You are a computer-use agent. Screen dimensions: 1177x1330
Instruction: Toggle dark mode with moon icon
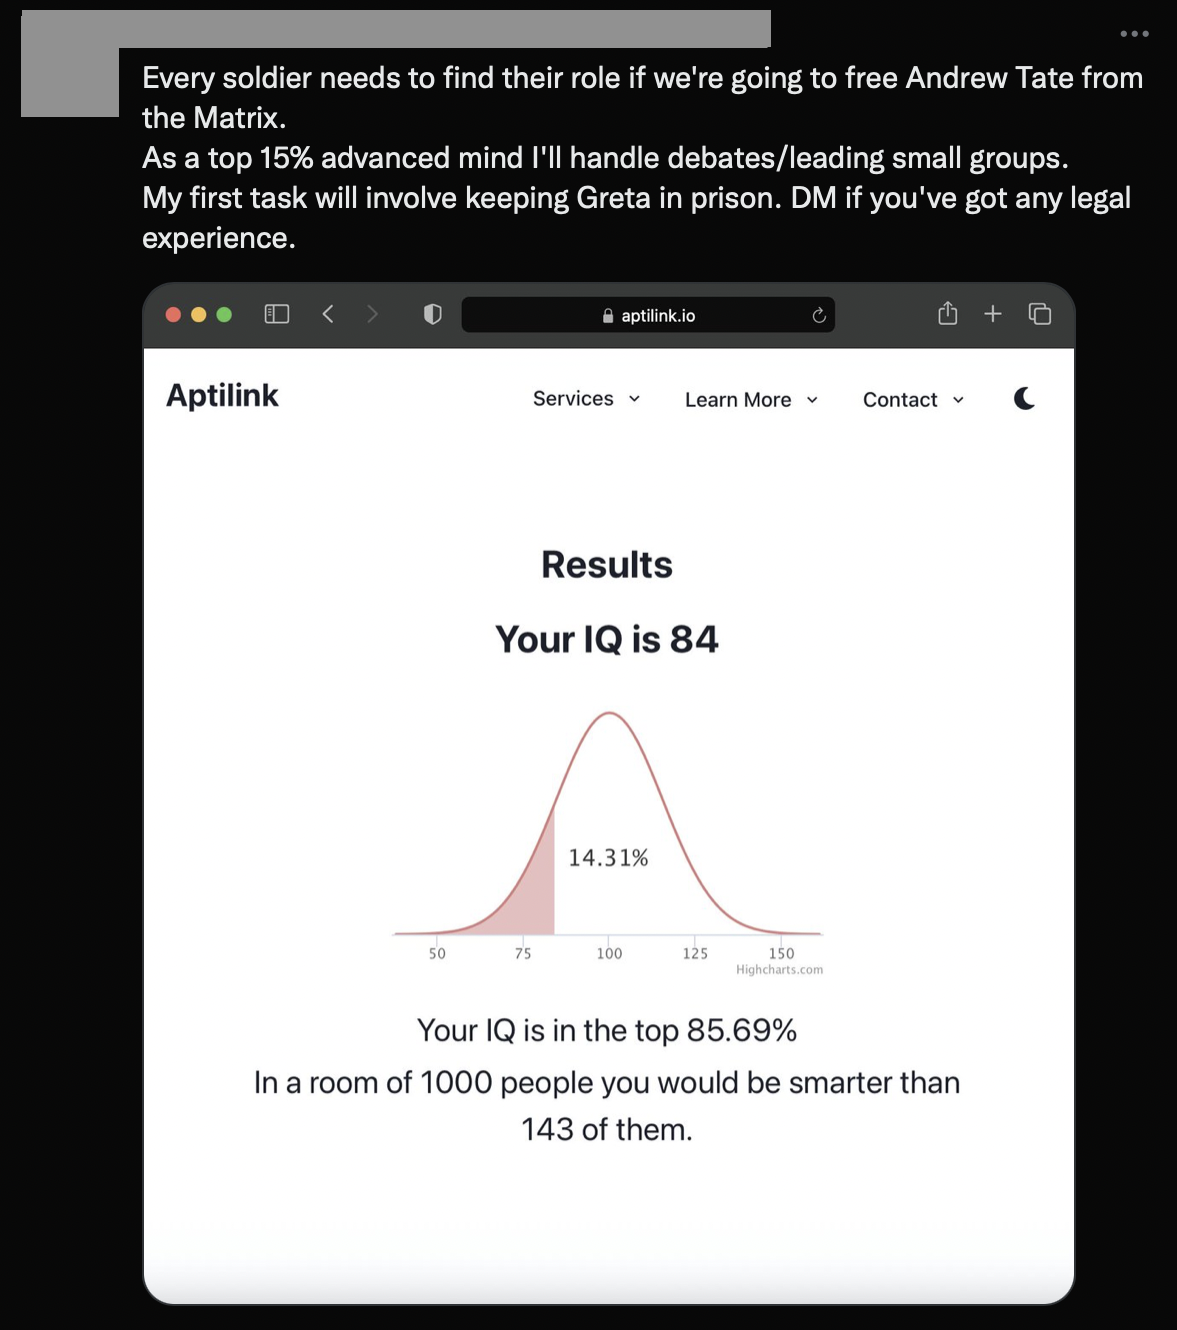click(1024, 399)
